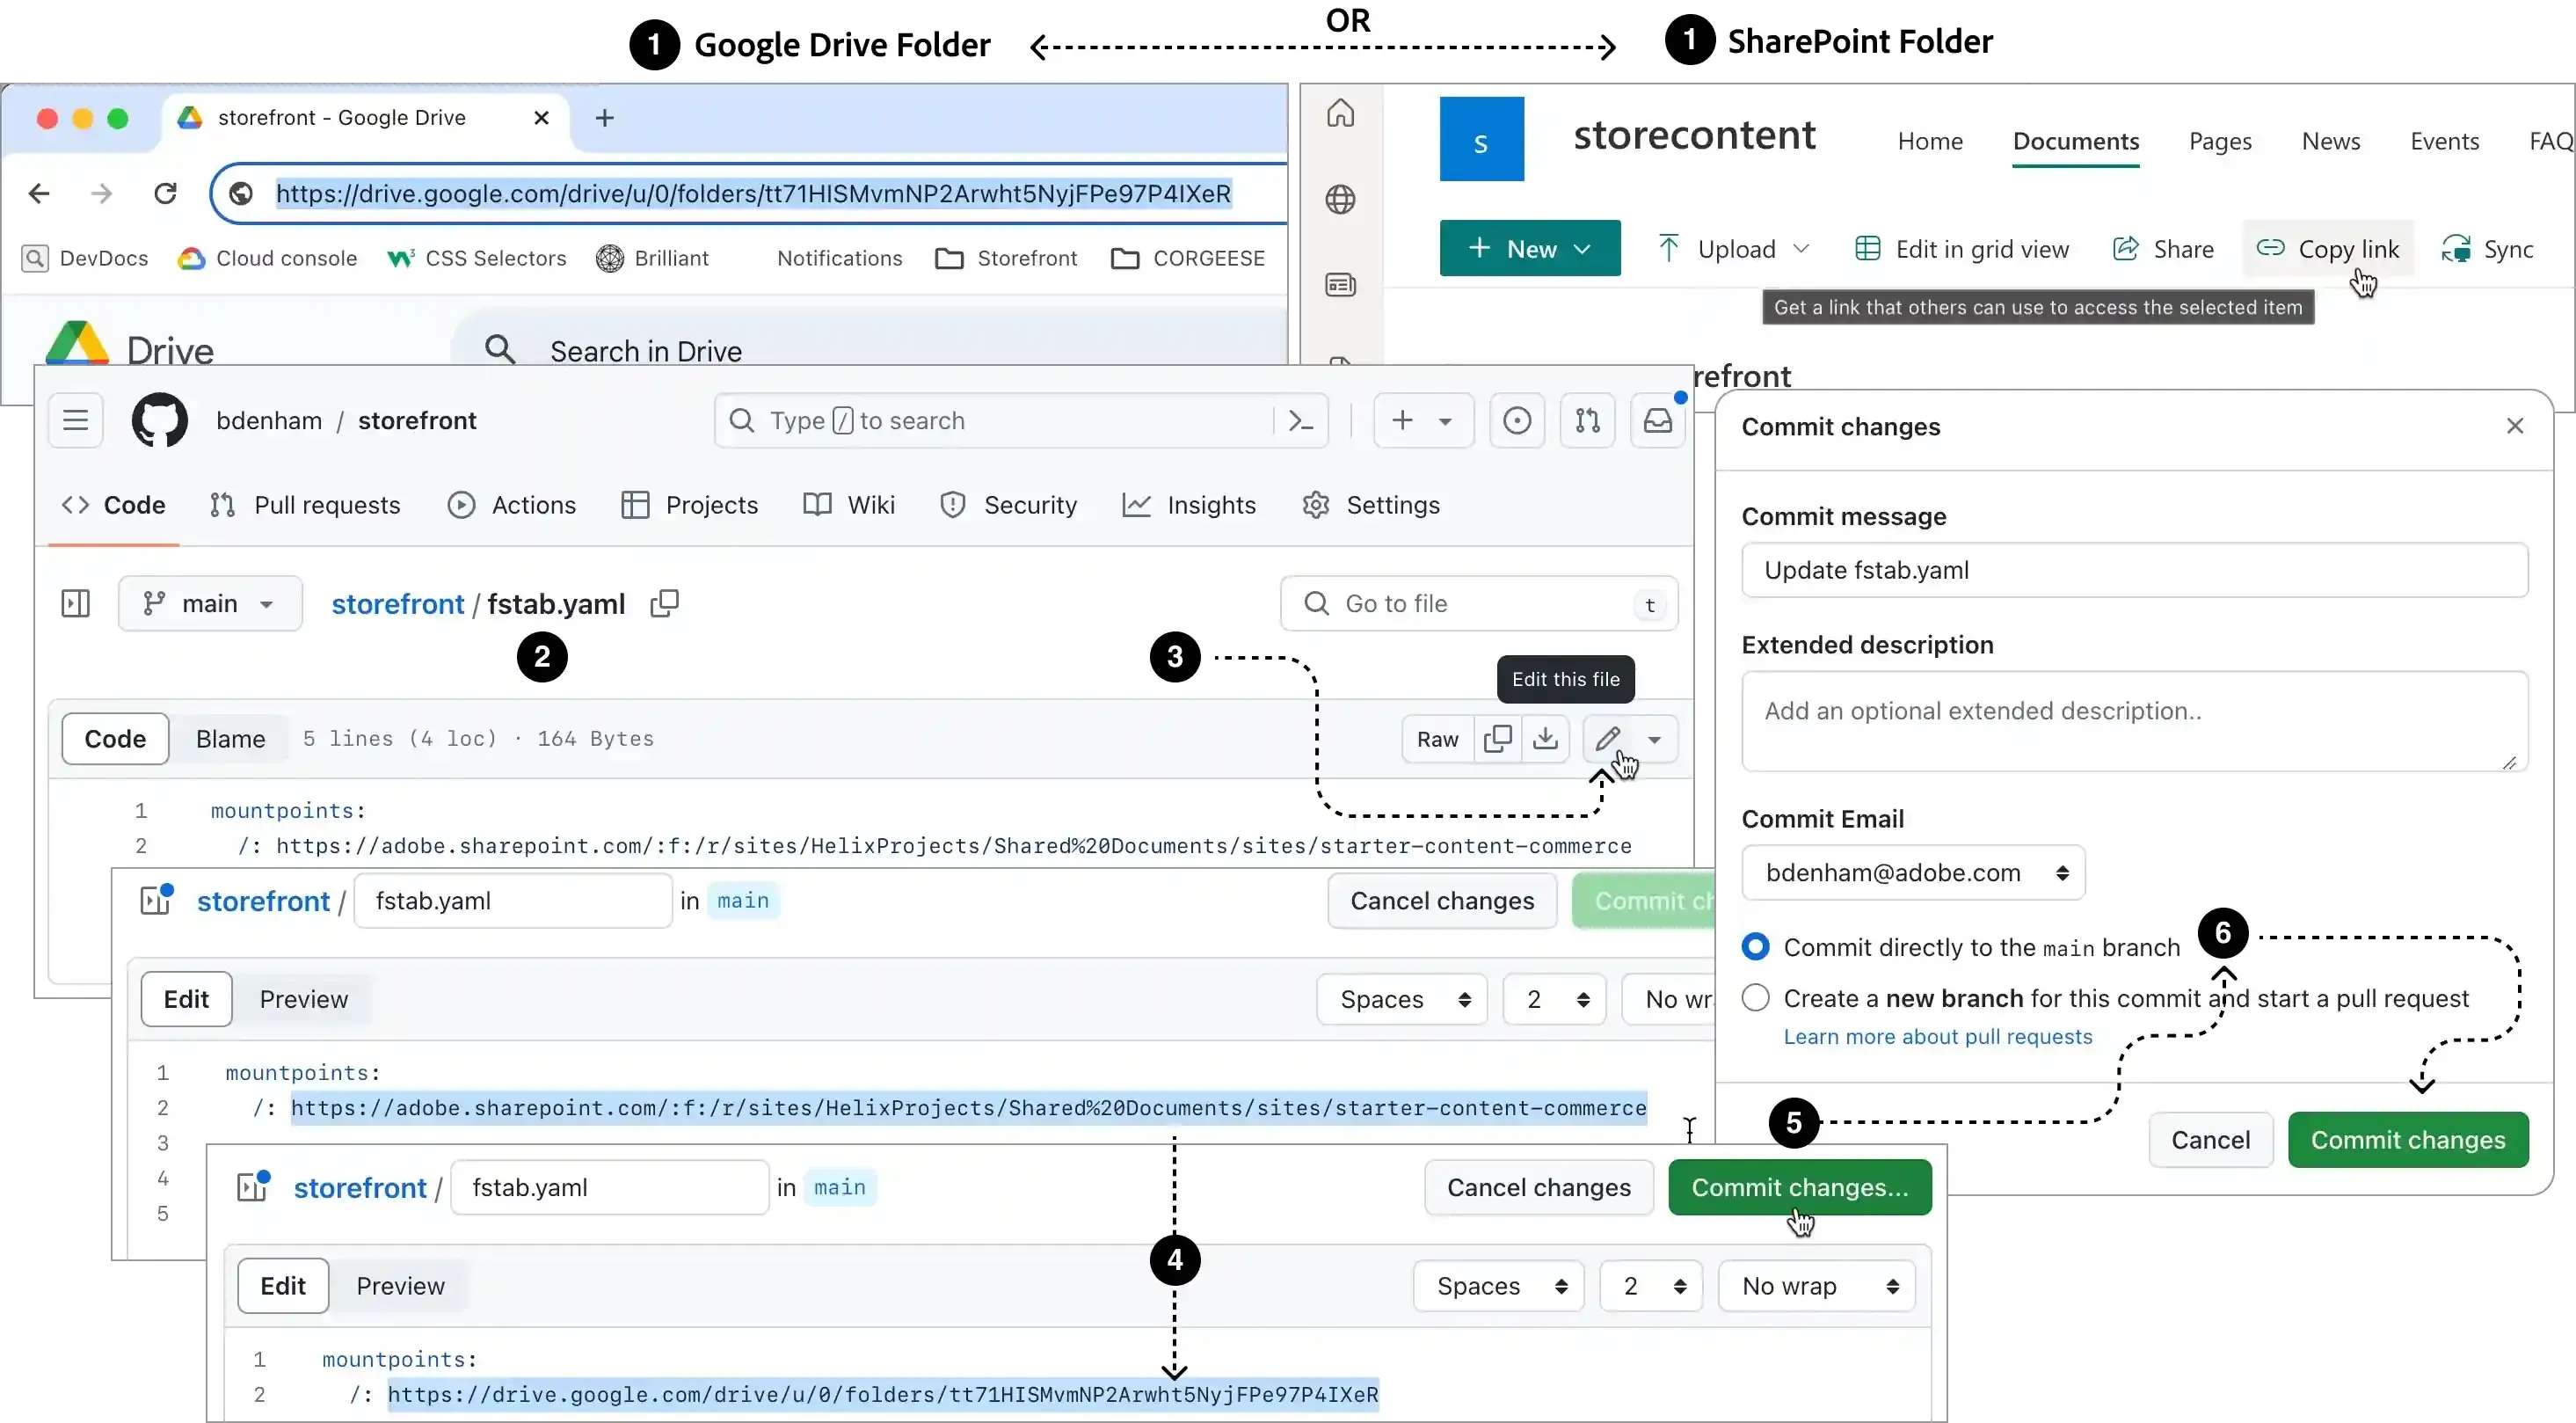Expand the SharePoint New dropdown button
This screenshot has width=2576, height=1423.
(x=1529, y=248)
